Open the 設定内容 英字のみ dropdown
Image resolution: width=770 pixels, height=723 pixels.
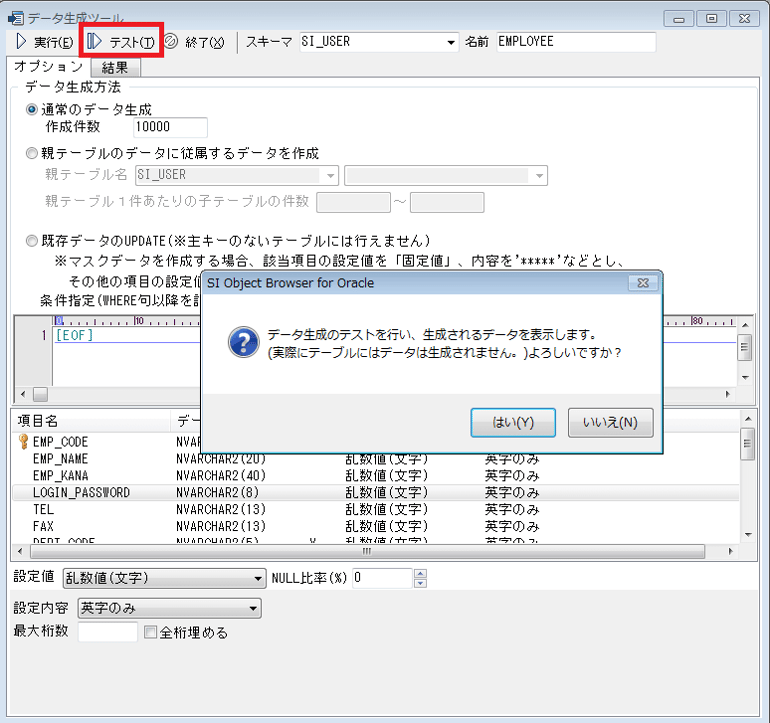(x=252, y=608)
